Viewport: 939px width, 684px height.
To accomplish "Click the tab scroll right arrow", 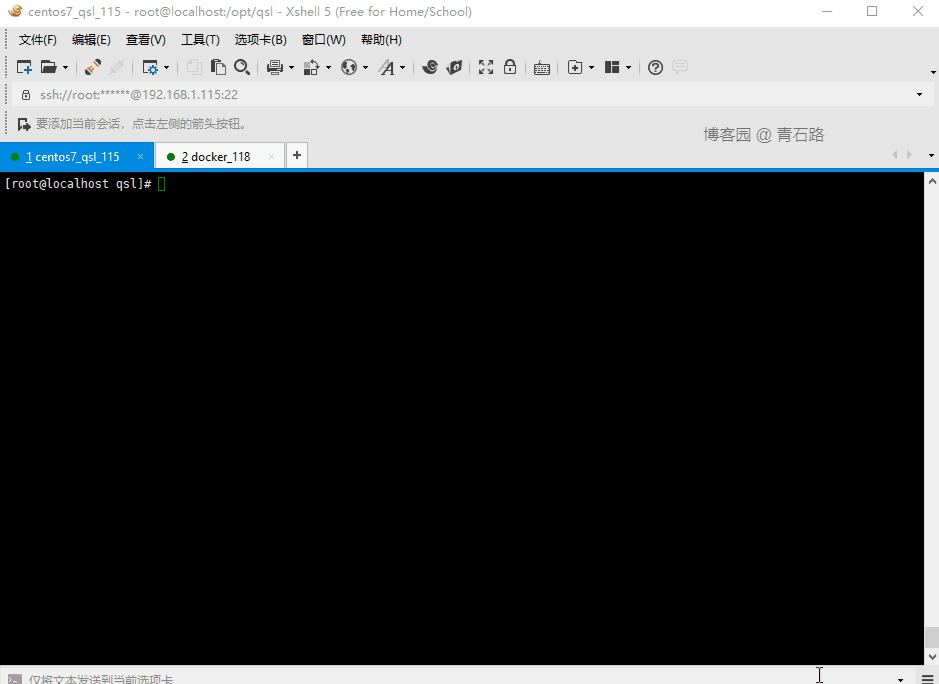I will pyautogui.click(x=910, y=155).
